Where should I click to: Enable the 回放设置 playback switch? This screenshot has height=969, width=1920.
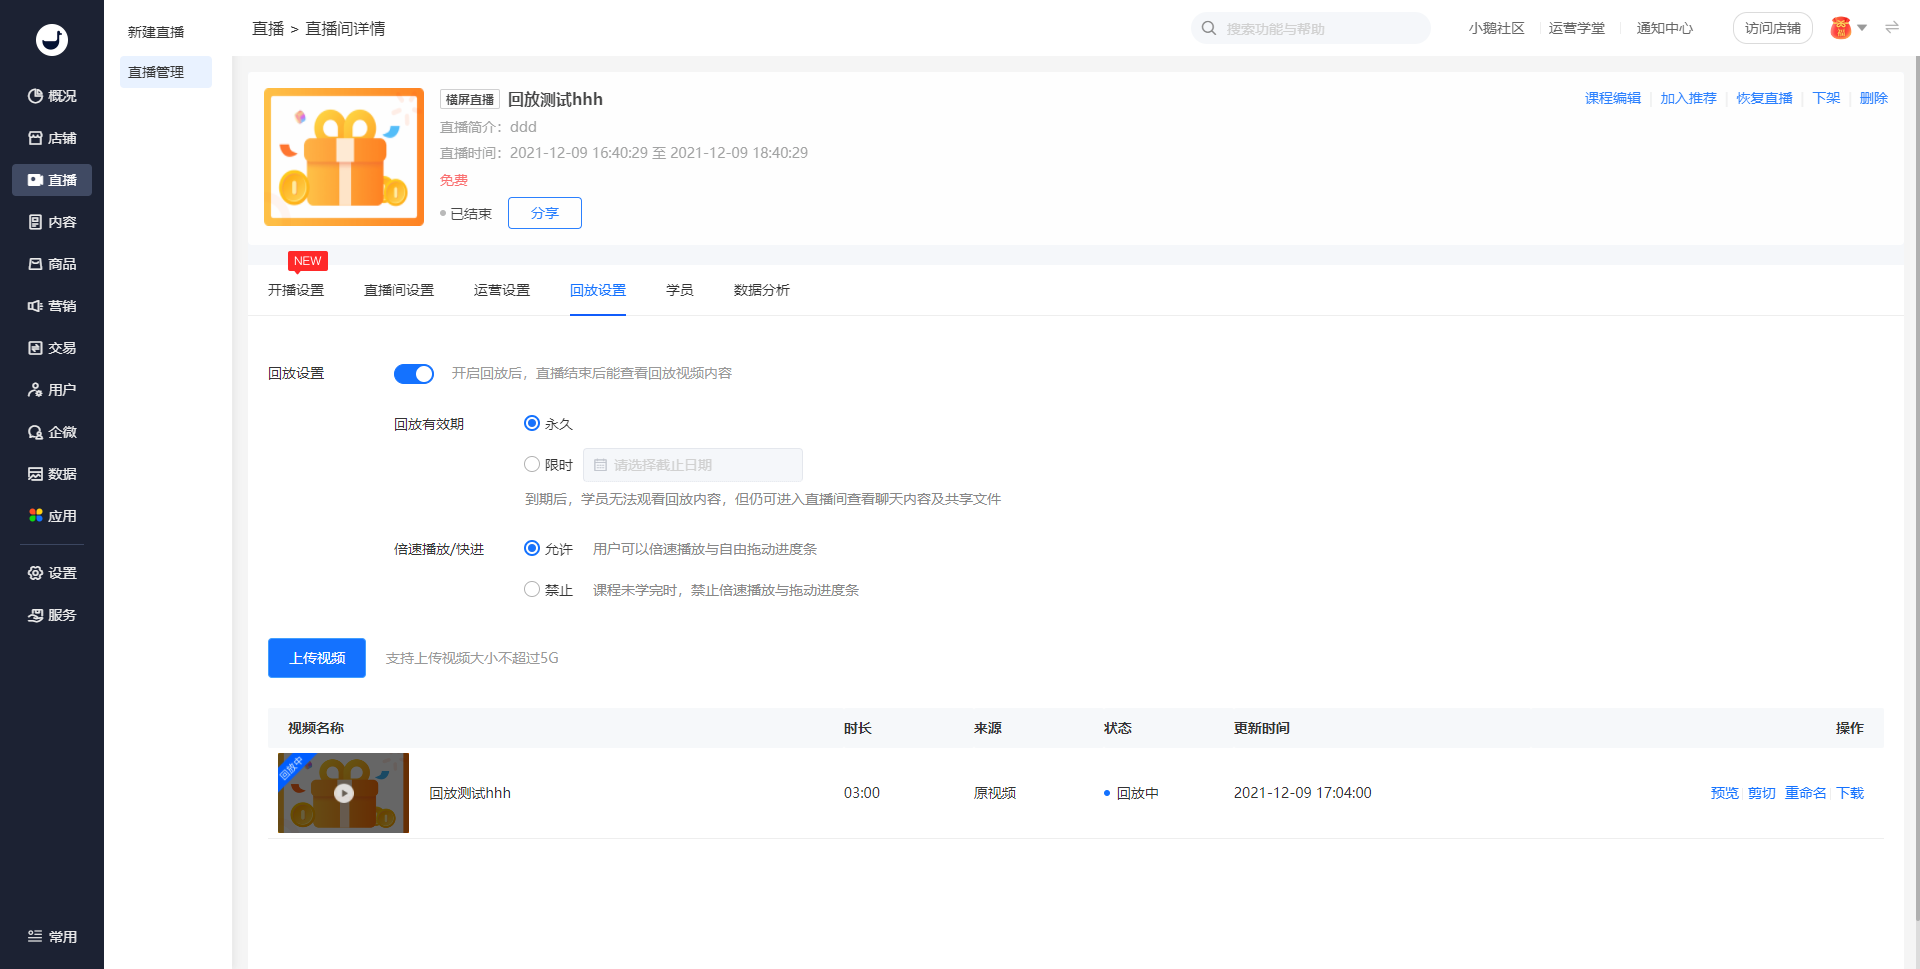click(414, 373)
